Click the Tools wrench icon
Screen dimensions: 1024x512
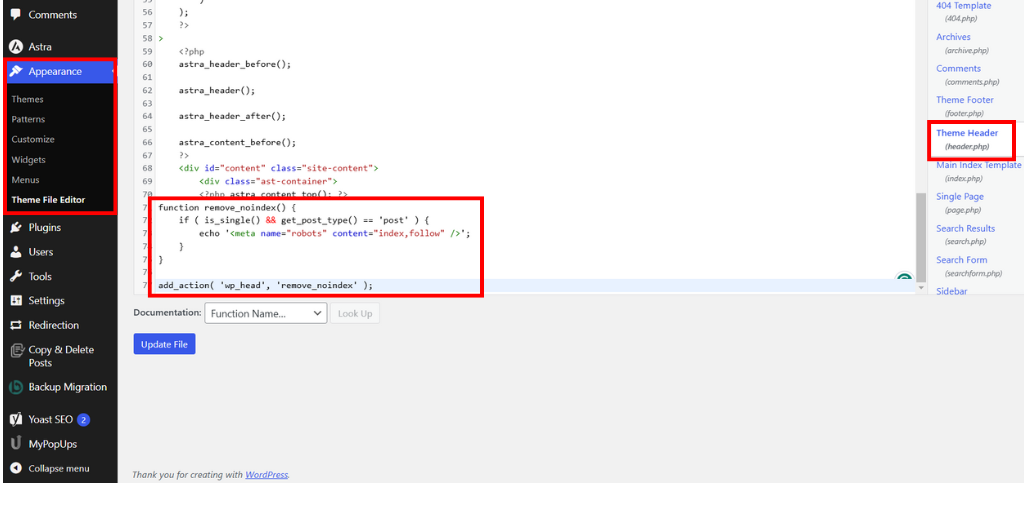16,276
